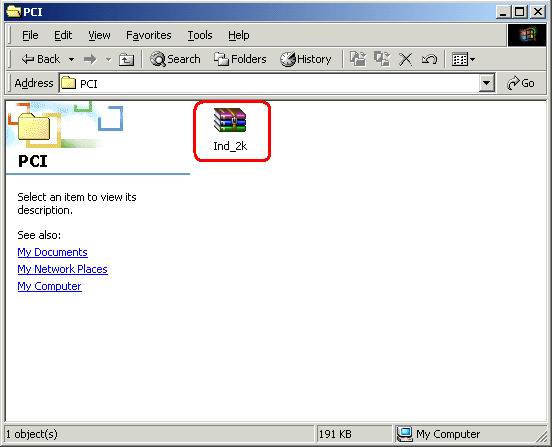Screen dimensions: 552x447
Task: Expand the Address bar dropdown
Action: point(487,83)
